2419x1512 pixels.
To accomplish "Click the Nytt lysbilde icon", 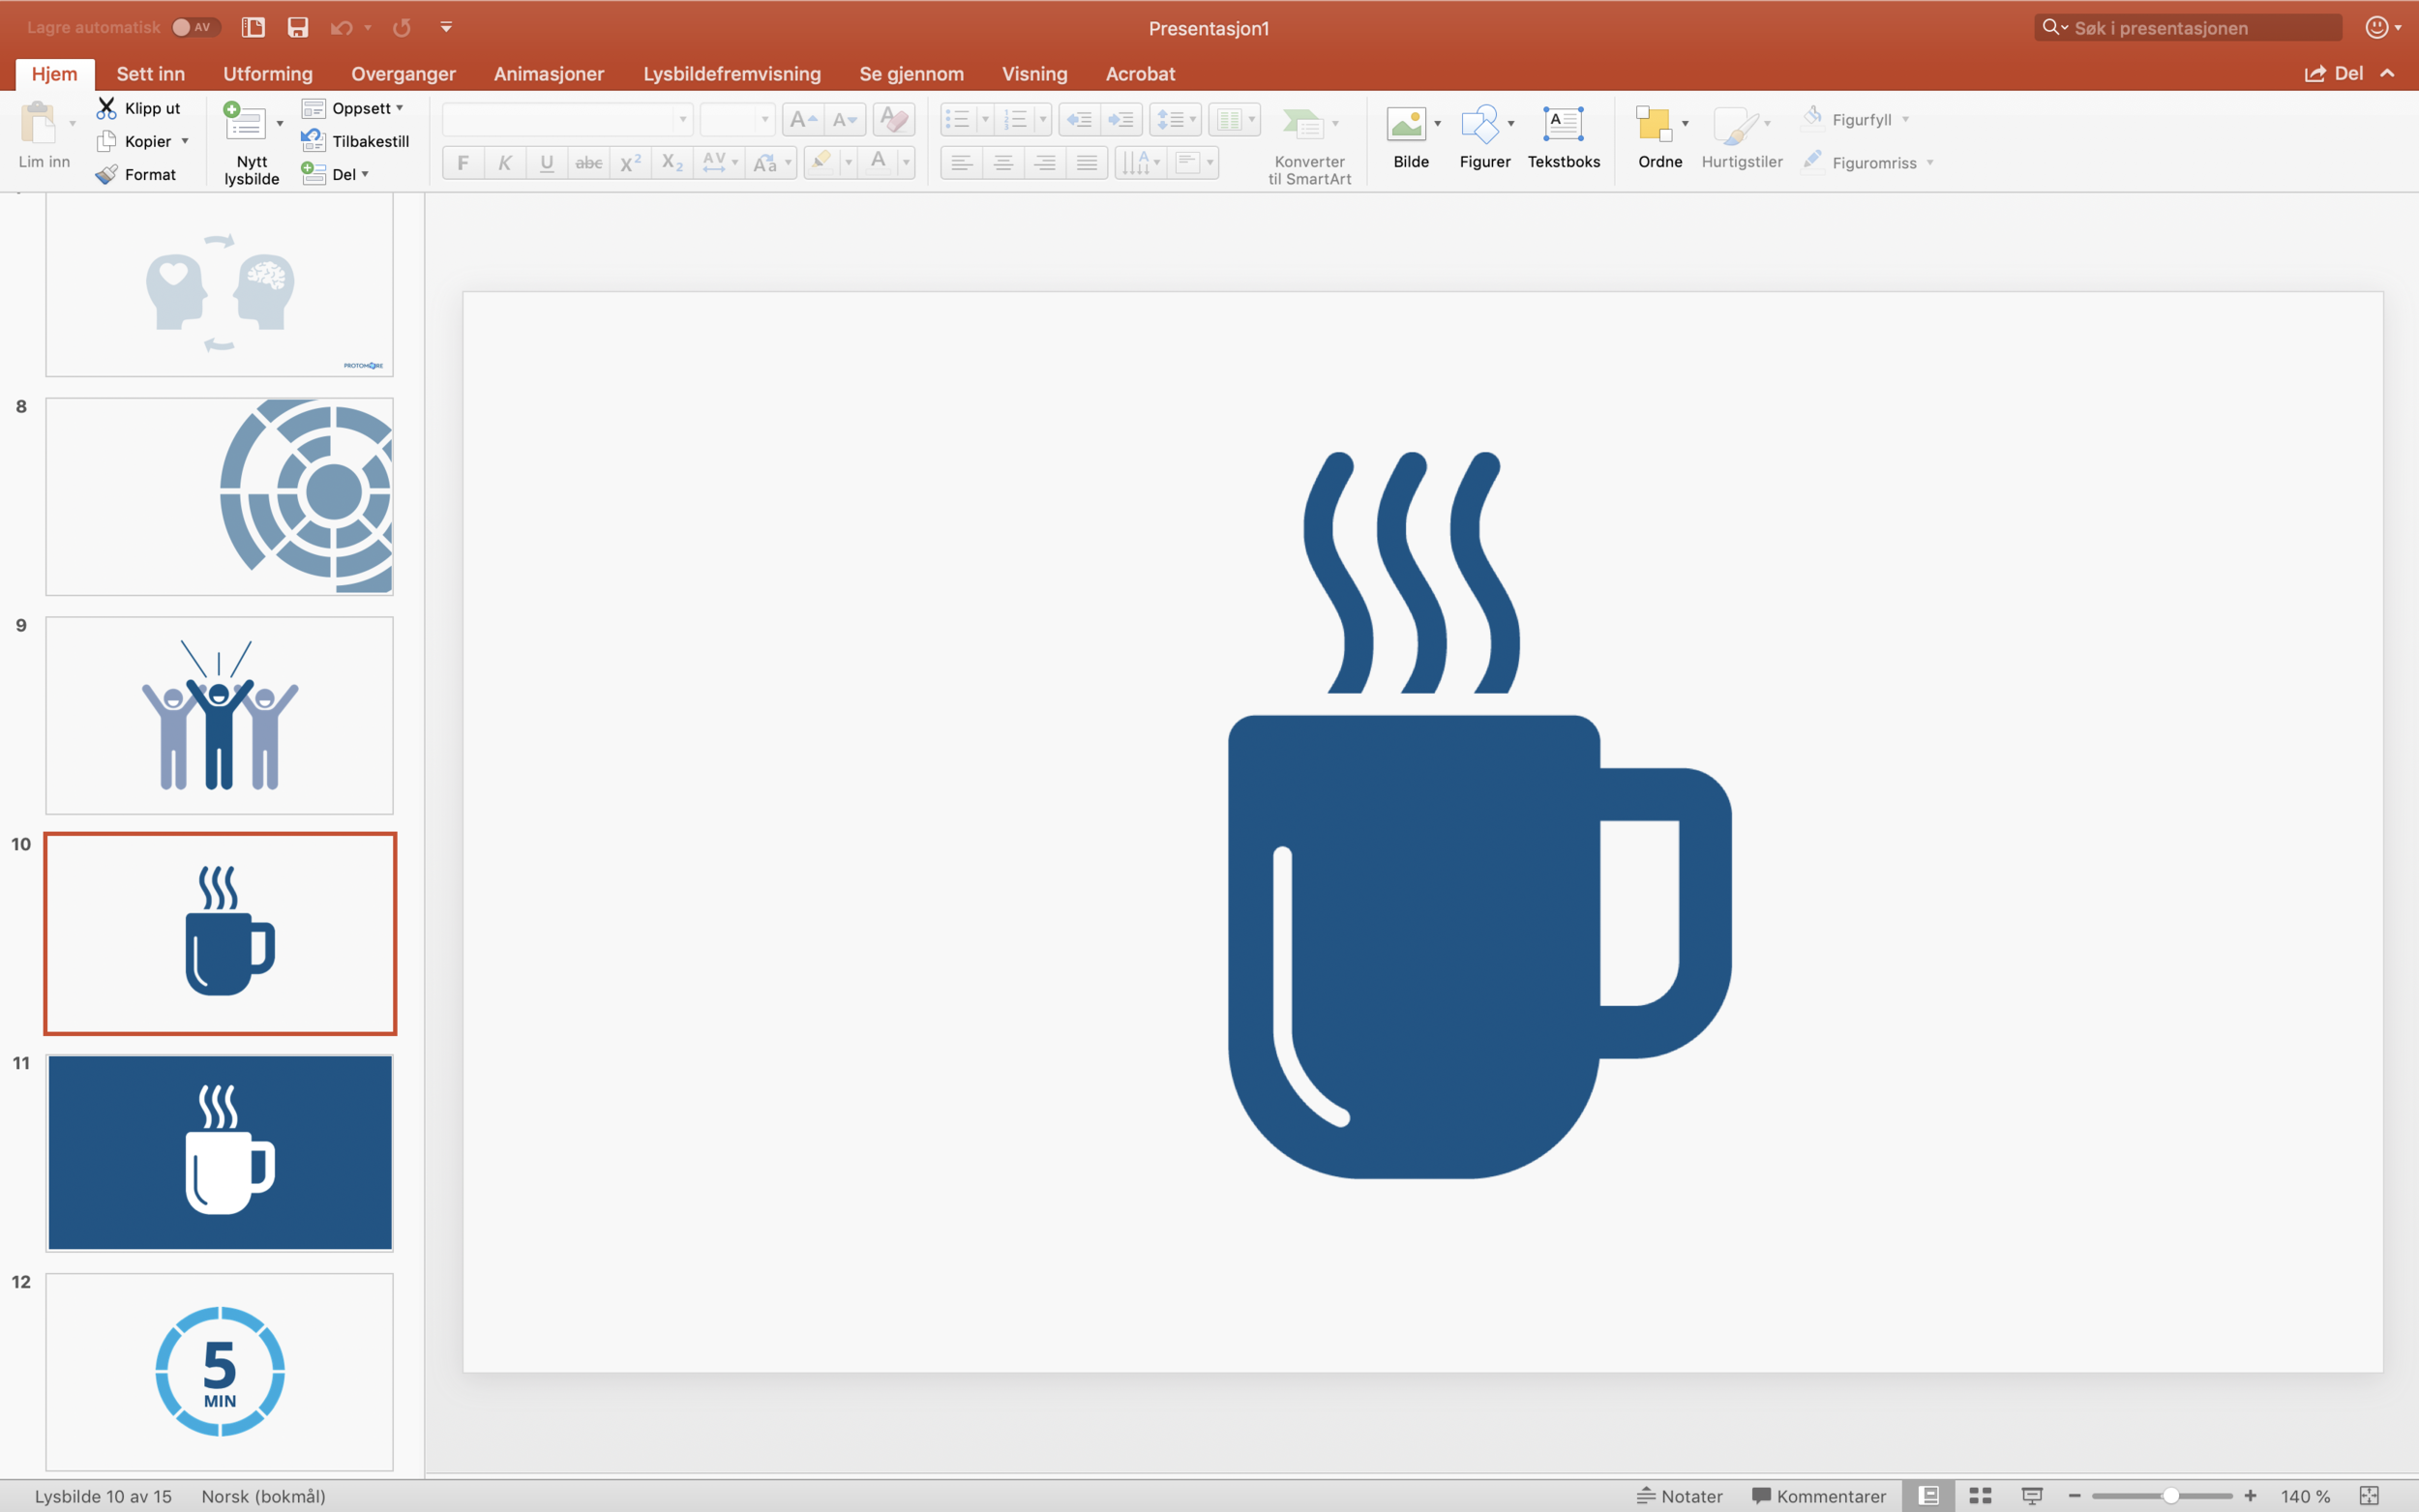I will pos(244,123).
